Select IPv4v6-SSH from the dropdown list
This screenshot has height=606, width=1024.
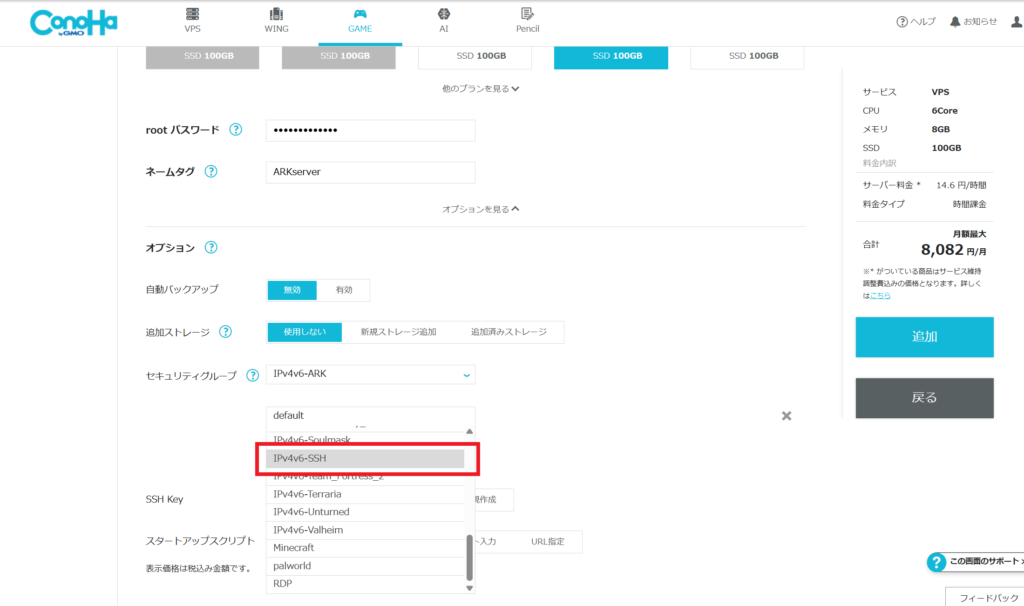pos(365,458)
